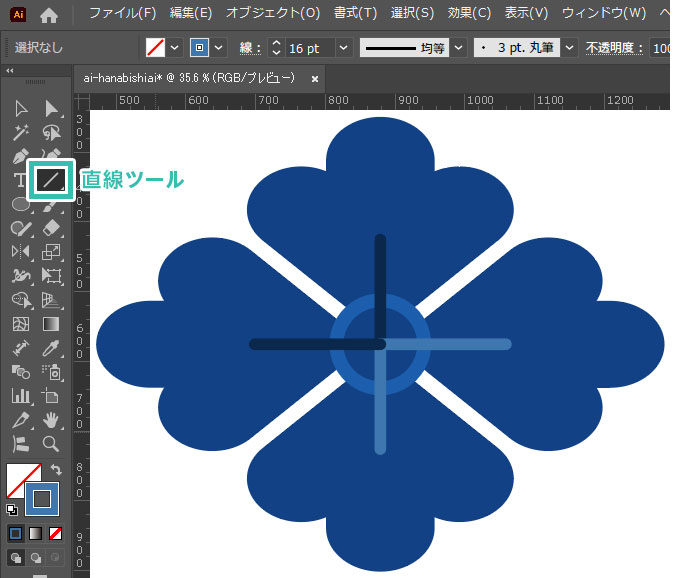Expand the 3 pt. 丸筆 brush dropdown
677x578 pixels.
(x=569, y=48)
